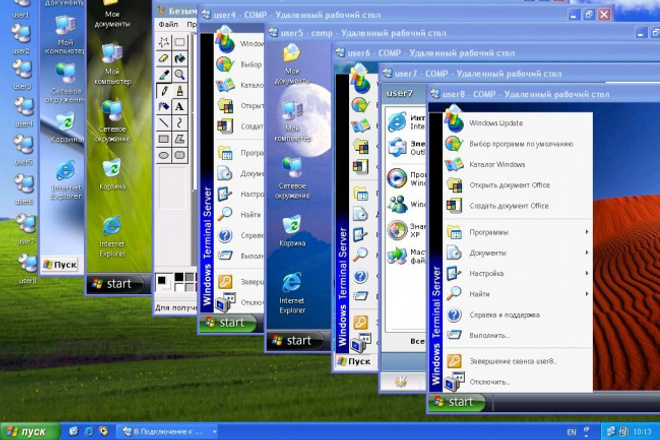The width and height of the screenshot is (660, 440).
Task: Open Мои документы on the user5 desktop
Action: point(292,64)
